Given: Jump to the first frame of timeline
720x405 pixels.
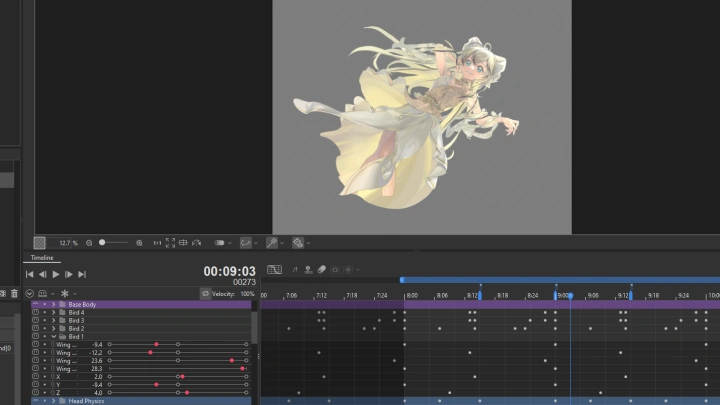Looking at the screenshot, I should tap(29, 274).
